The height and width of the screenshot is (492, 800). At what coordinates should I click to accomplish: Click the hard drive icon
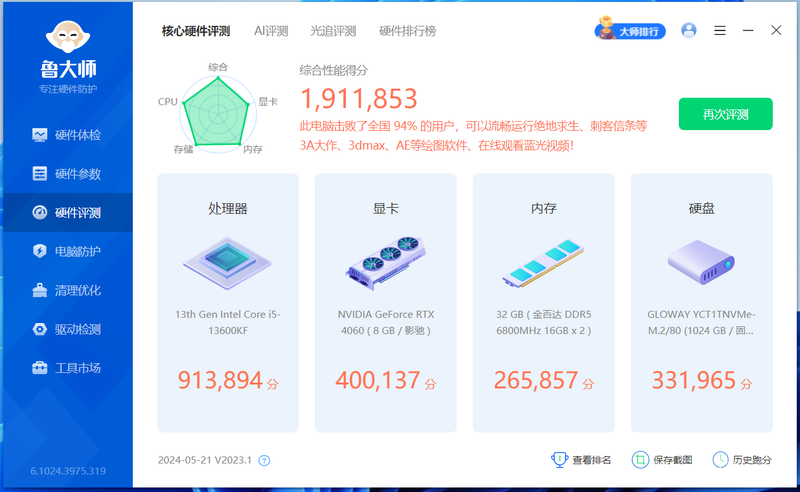coord(702,262)
